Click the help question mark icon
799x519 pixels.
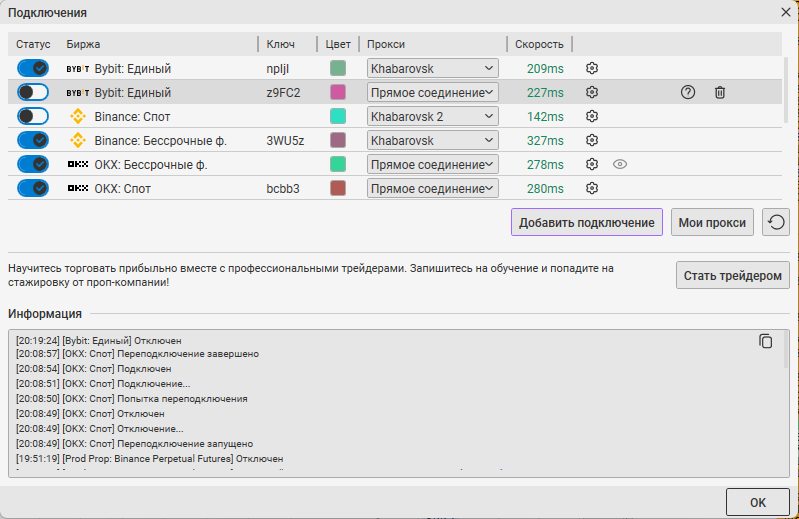[688, 92]
